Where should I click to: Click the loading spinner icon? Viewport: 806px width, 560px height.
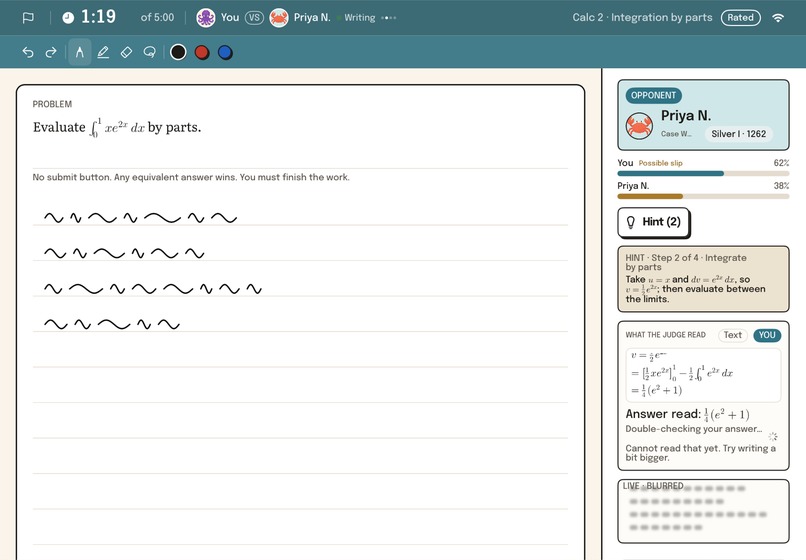[773, 437]
